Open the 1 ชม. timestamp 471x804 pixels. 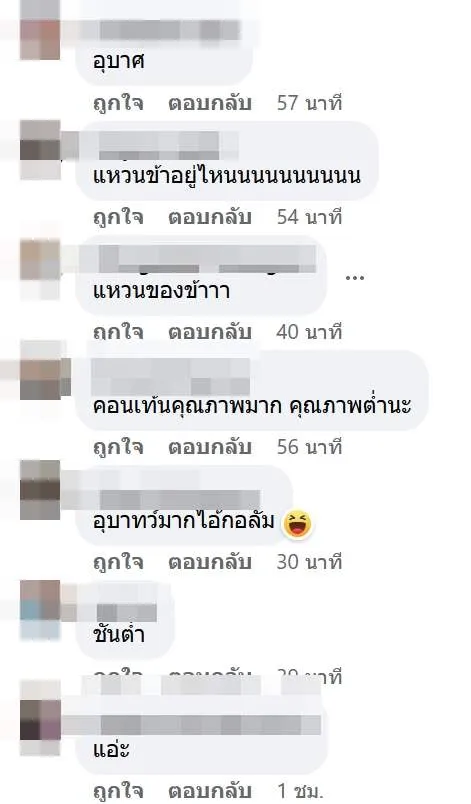tap(301, 792)
